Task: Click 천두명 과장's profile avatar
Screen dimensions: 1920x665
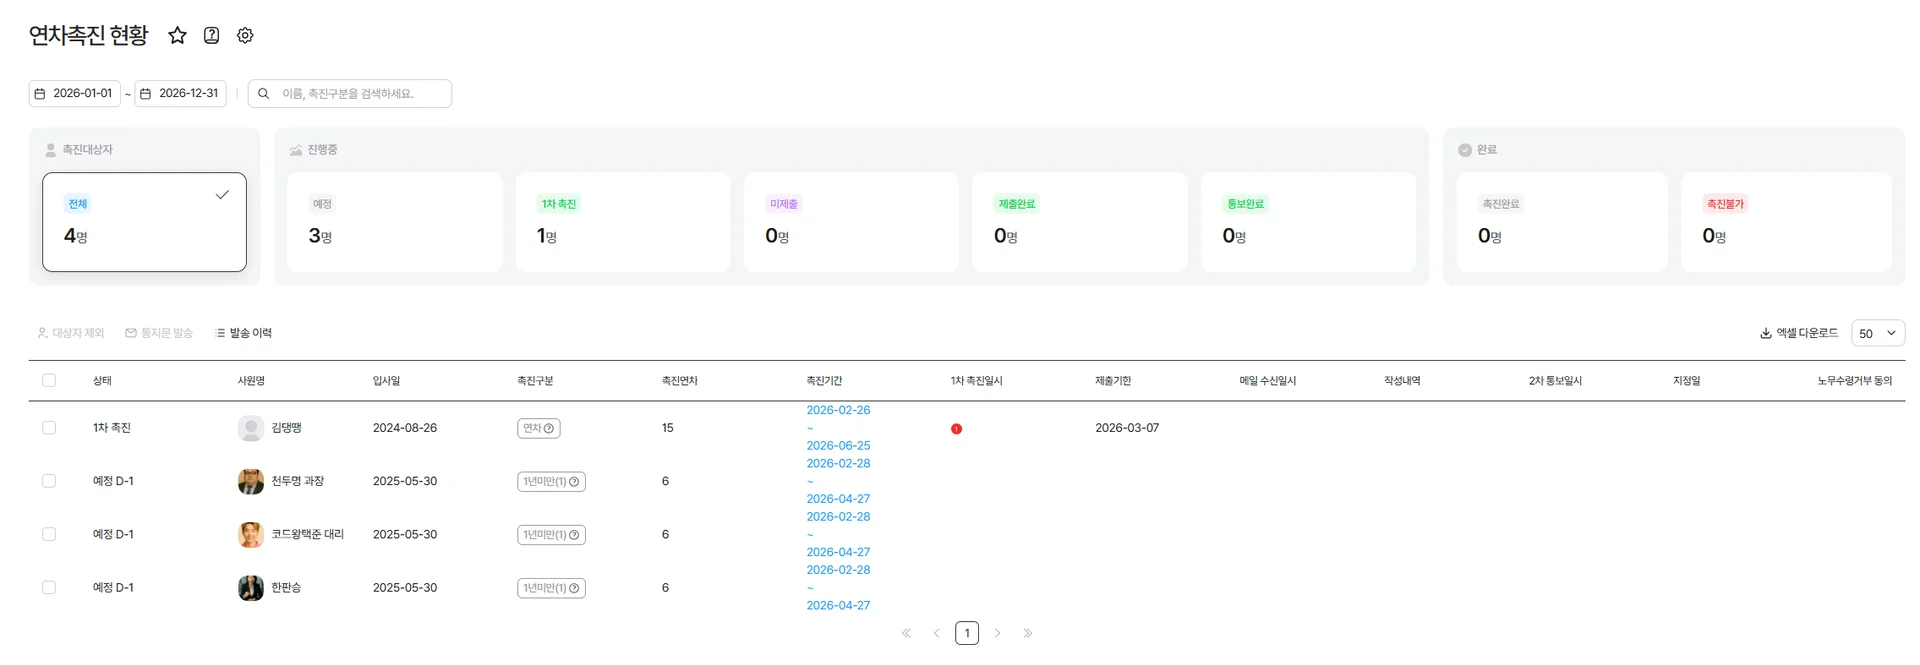Action: point(250,482)
